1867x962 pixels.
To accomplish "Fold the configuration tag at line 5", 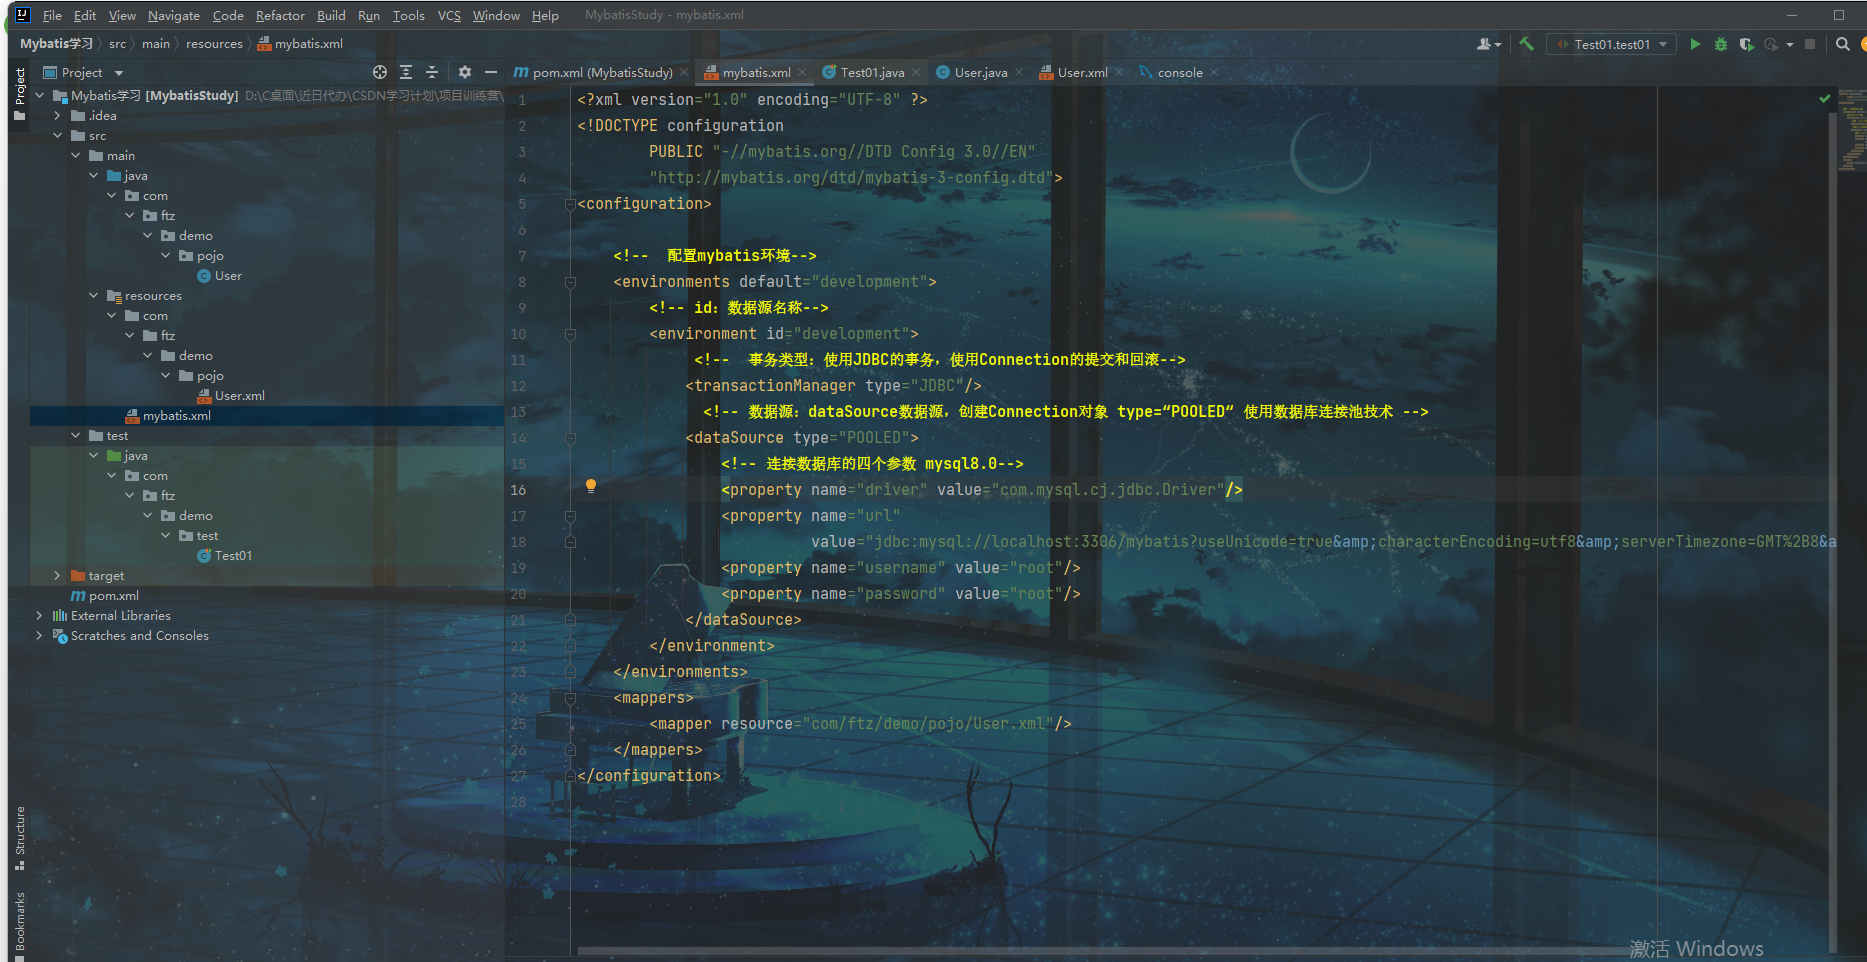I will click(x=570, y=204).
